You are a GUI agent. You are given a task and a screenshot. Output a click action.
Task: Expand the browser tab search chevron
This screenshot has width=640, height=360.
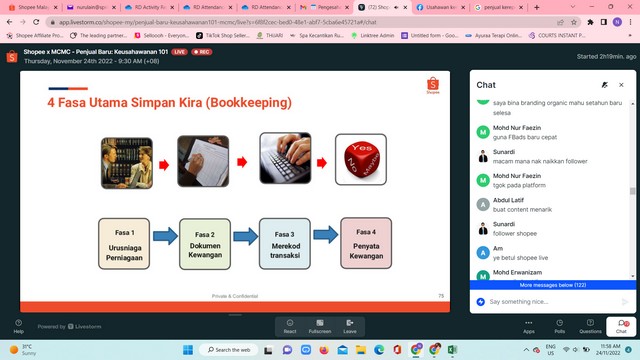coord(573,7)
